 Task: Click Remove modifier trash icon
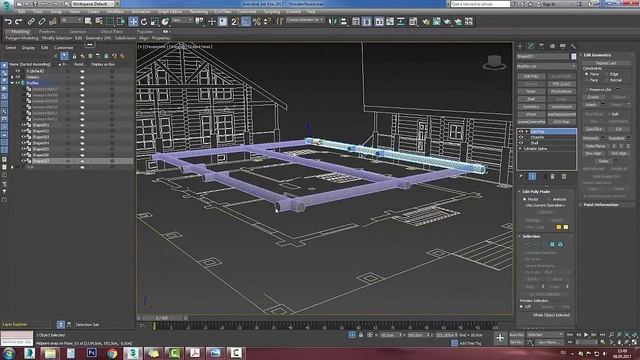pos(552,176)
